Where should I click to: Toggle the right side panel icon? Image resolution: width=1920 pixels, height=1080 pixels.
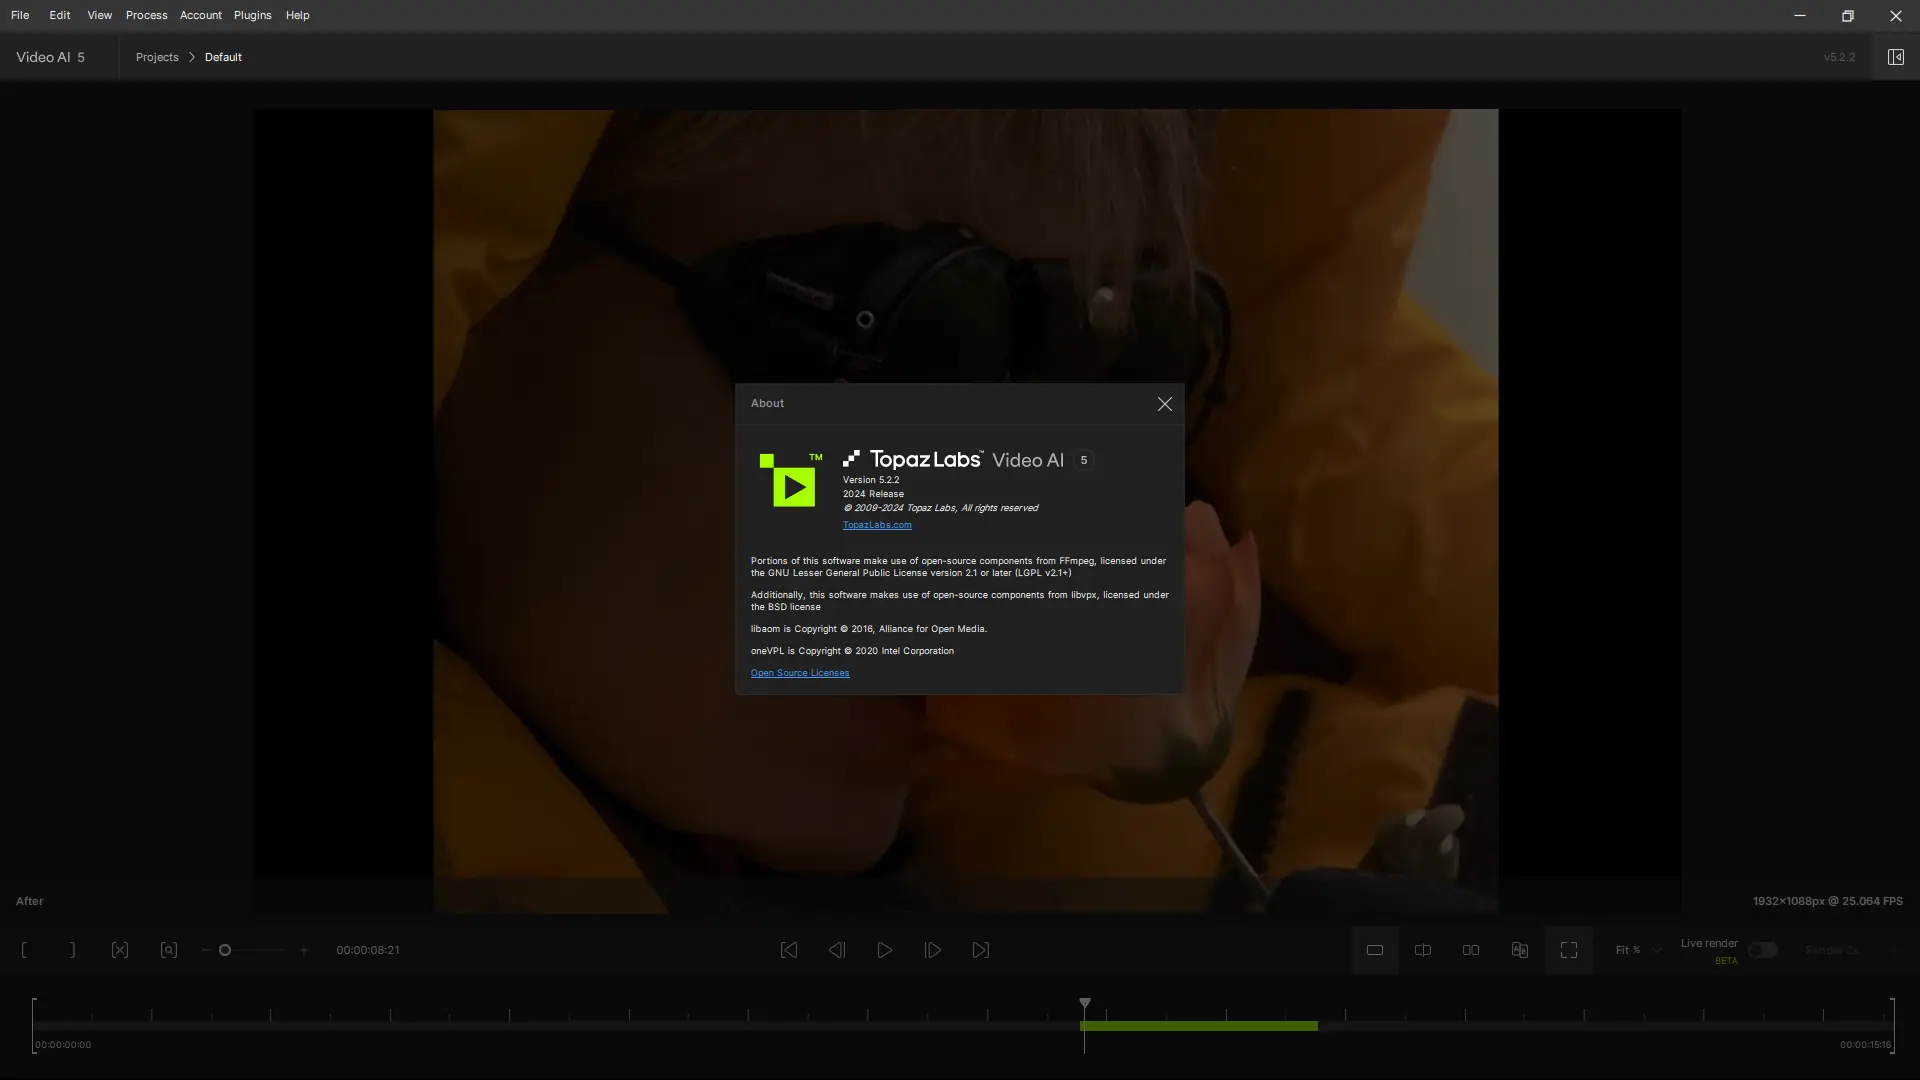1895,57
